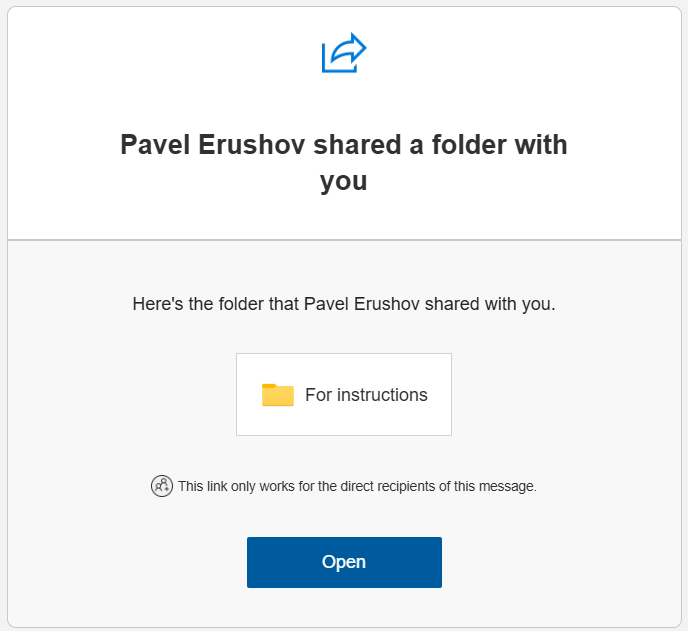Click the word "you" on heading's second line
The height and width of the screenshot is (631, 688).
tap(344, 181)
